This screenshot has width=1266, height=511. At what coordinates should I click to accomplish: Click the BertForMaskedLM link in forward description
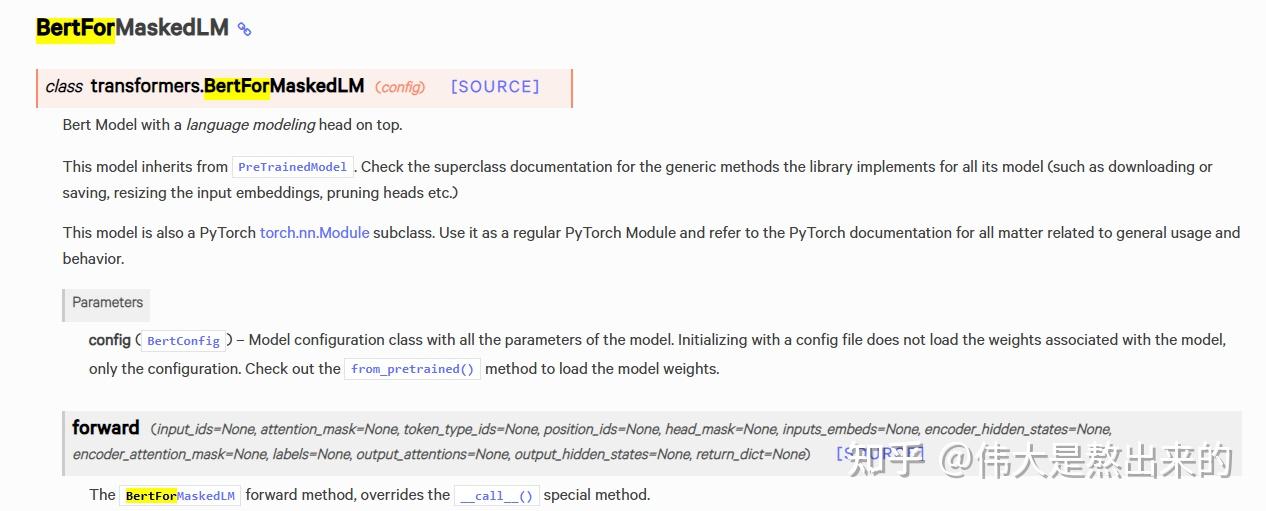point(180,495)
